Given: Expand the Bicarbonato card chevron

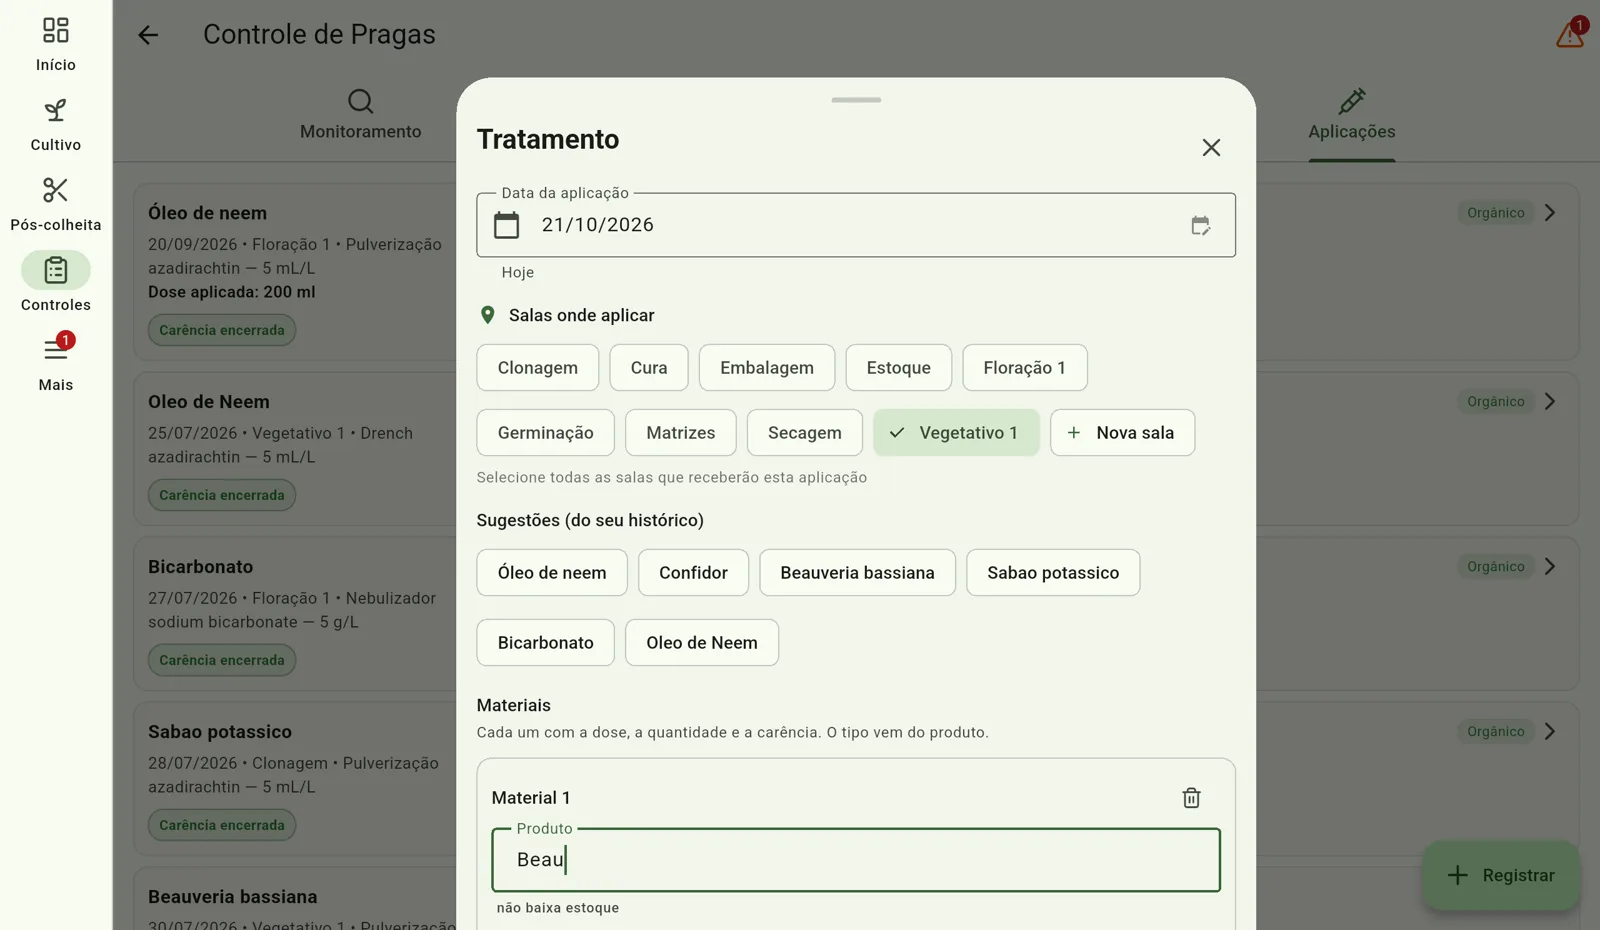Looking at the screenshot, I should coord(1550,567).
